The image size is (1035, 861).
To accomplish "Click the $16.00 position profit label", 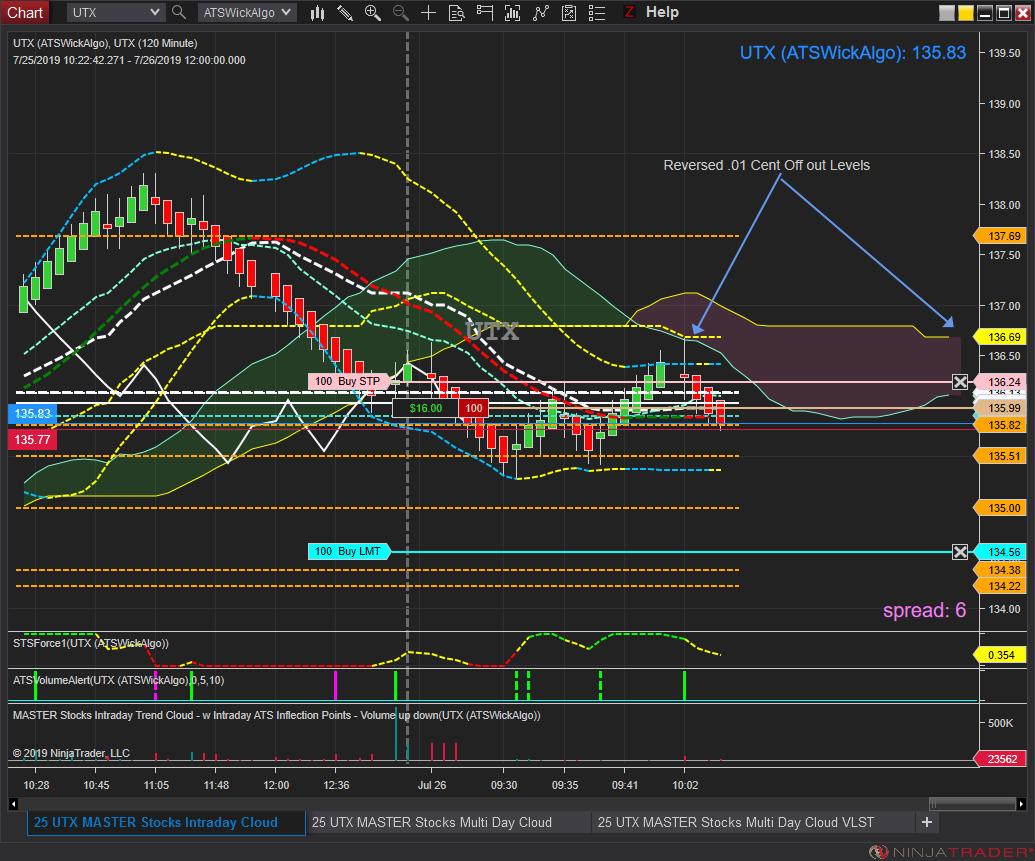I will (425, 408).
